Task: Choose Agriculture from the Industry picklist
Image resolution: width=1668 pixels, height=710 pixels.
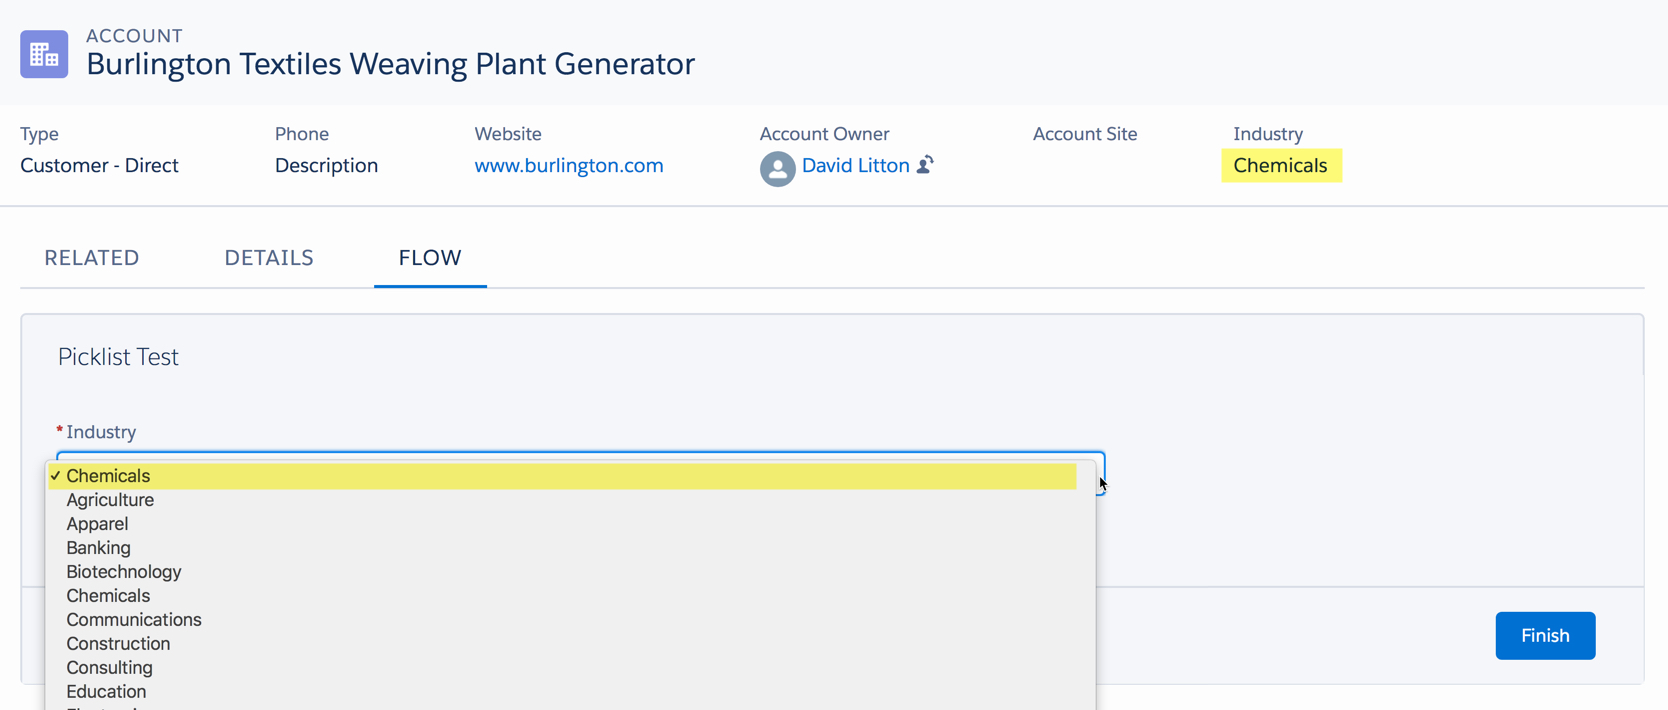Action: pyautogui.click(x=110, y=500)
